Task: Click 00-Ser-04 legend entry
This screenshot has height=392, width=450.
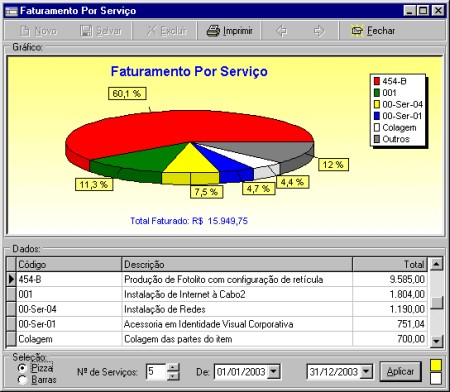Action: 398,104
